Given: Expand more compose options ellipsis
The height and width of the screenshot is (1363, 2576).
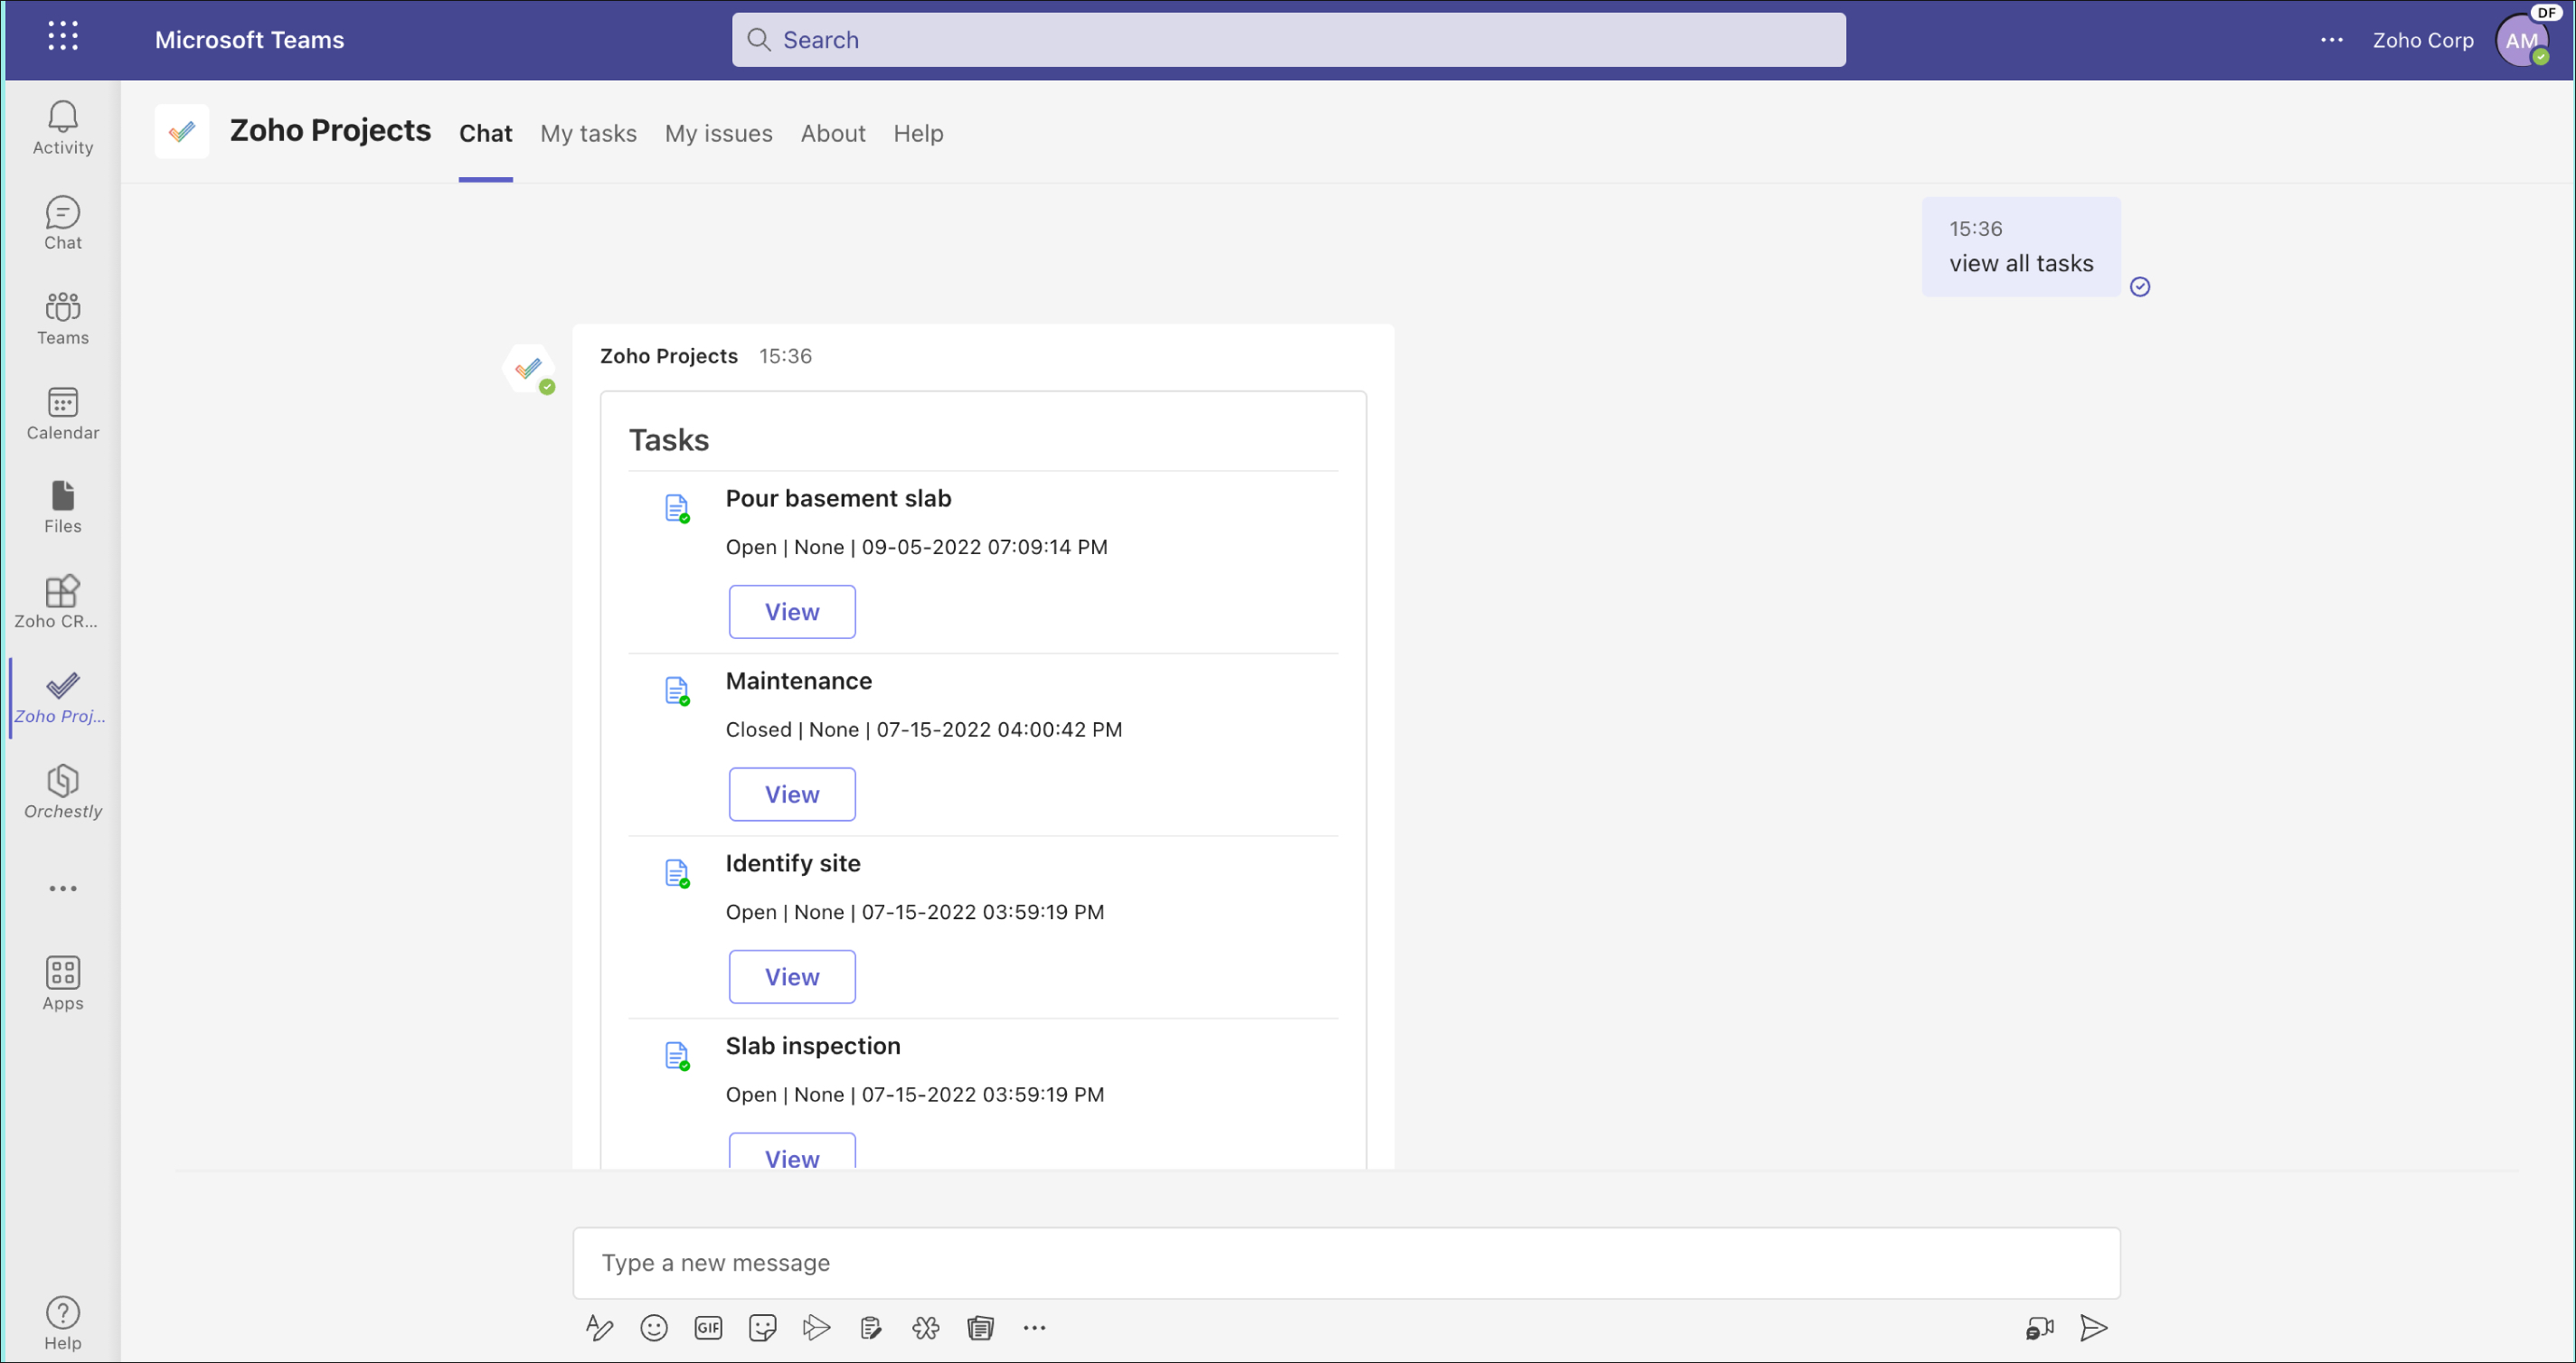Looking at the screenshot, I should coord(1034,1328).
